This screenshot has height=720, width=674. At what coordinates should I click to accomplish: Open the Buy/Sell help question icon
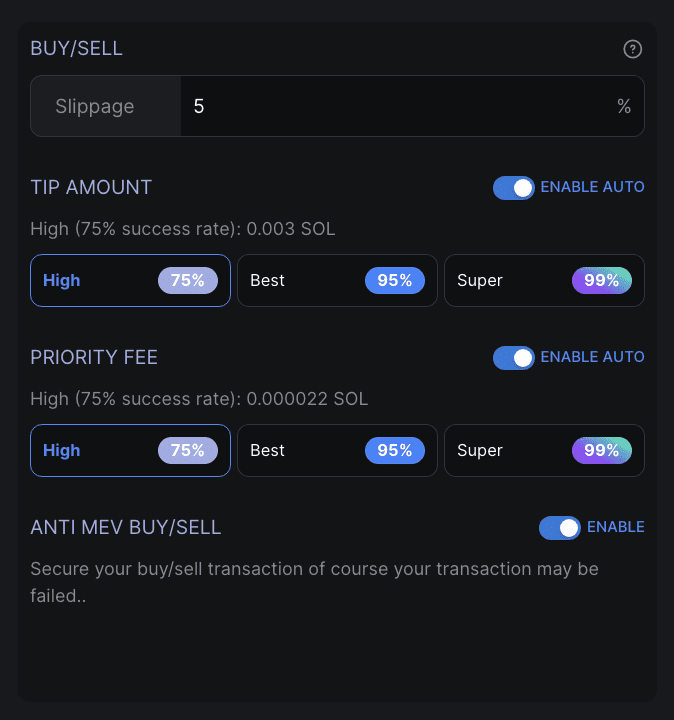pyautogui.click(x=632, y=49)
